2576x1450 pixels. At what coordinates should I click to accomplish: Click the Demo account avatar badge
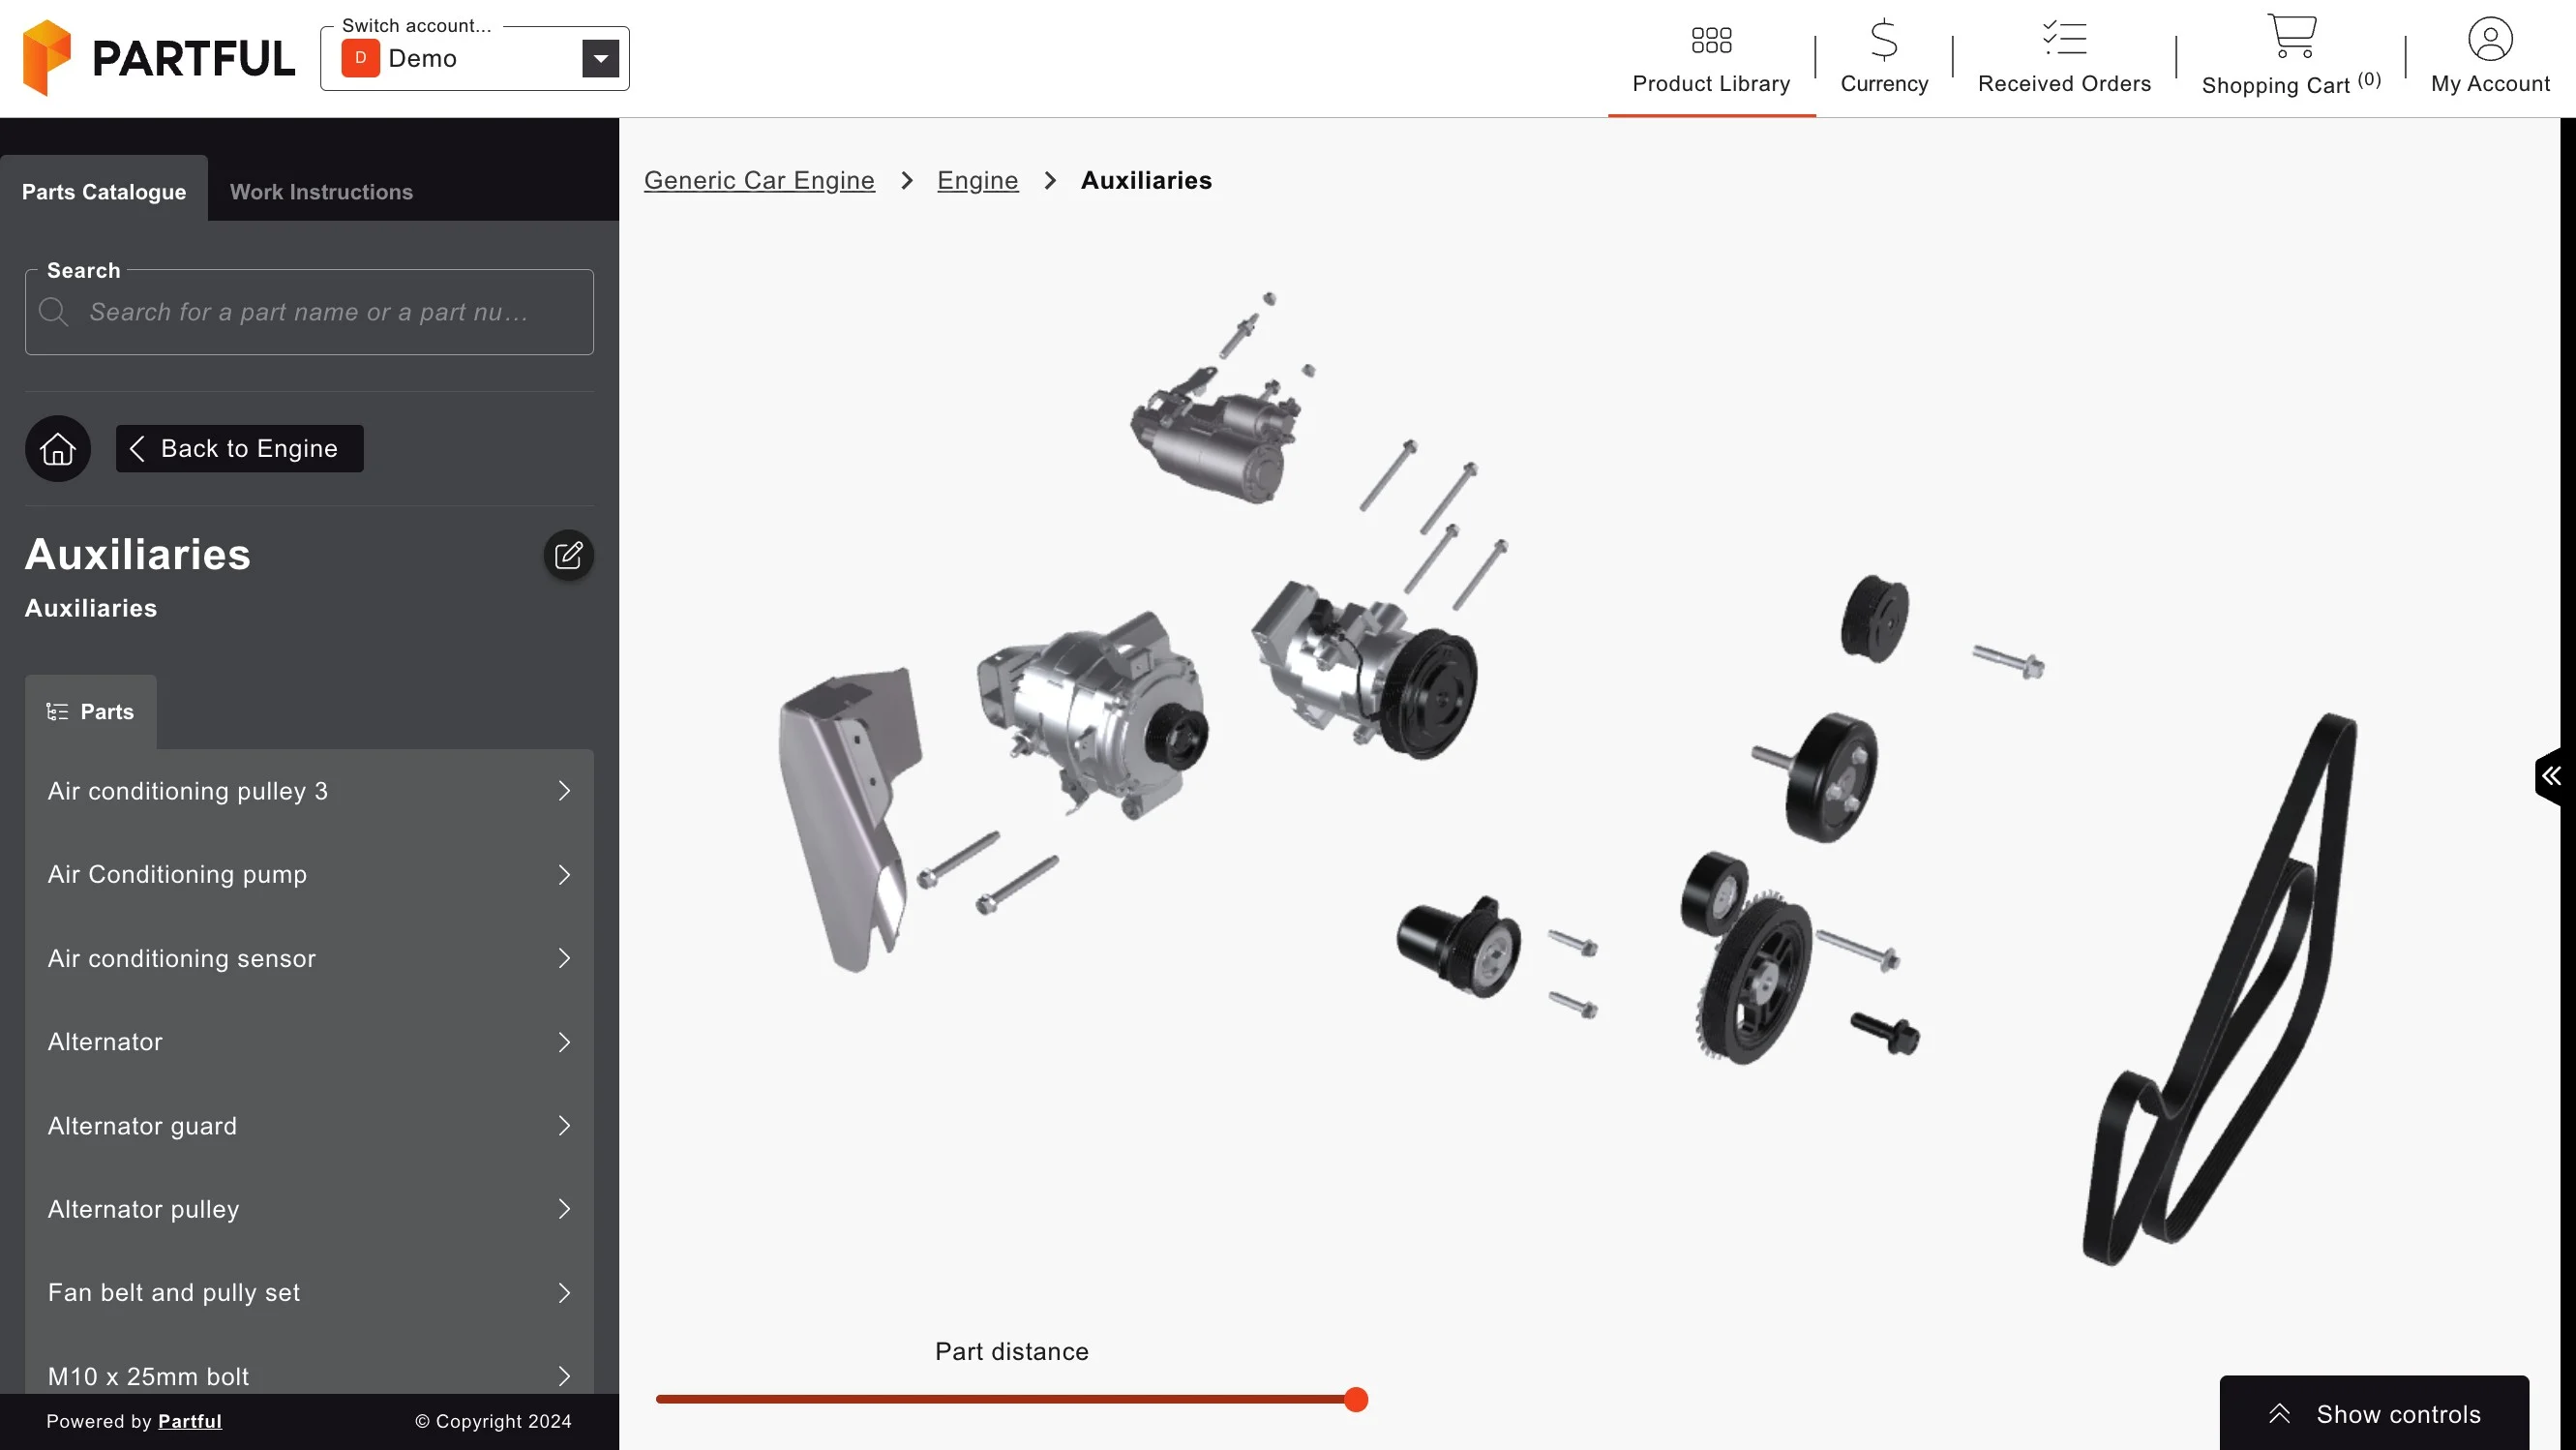(x=360, y=58)
